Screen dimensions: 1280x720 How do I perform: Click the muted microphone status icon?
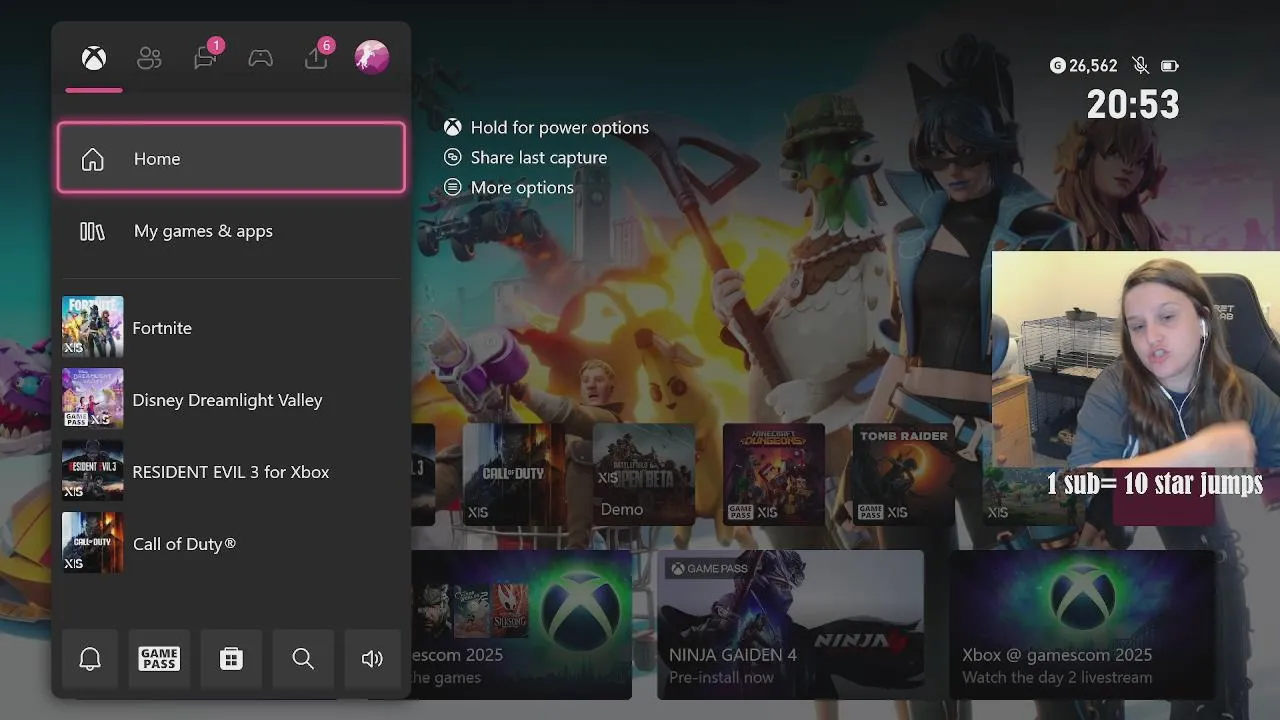(x=1140, y=66)
